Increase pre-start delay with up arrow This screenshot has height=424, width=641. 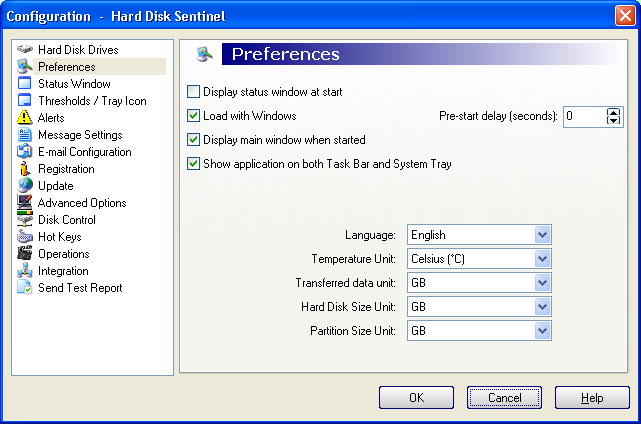click(613, 112)
